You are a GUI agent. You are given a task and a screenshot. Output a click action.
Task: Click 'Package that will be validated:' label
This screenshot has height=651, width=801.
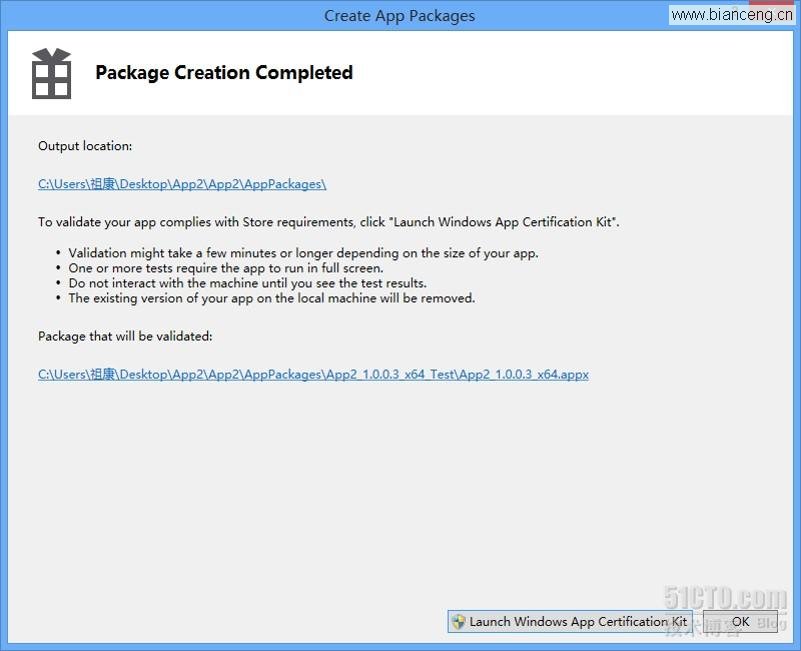(125, 336)
